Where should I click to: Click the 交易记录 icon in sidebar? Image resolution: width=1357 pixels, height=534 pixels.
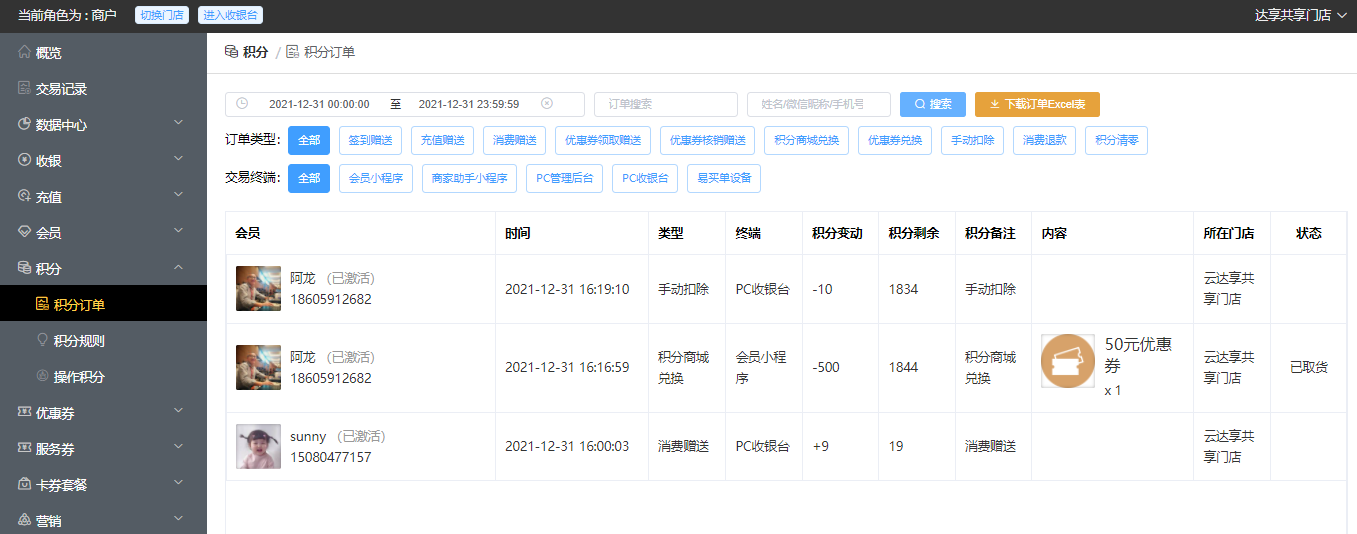24,88
